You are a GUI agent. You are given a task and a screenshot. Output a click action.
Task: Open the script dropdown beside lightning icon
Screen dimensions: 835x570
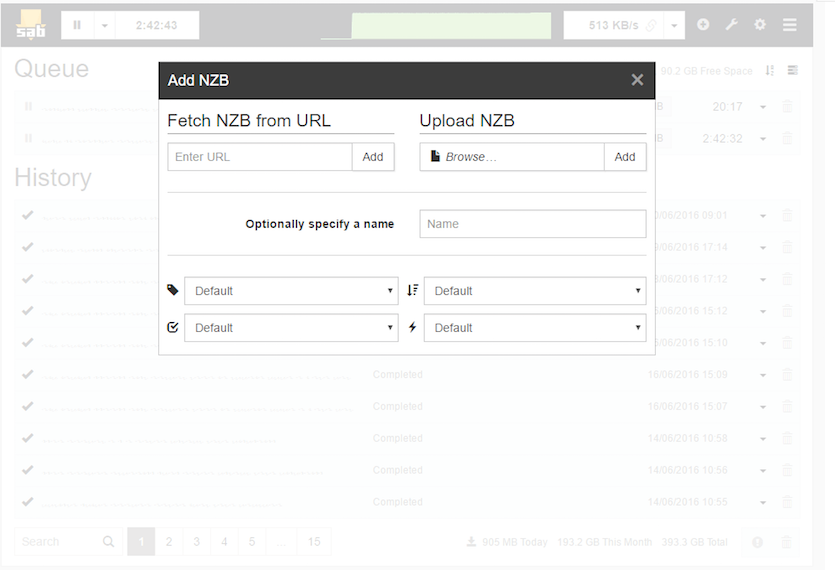(x=535, y=328)
